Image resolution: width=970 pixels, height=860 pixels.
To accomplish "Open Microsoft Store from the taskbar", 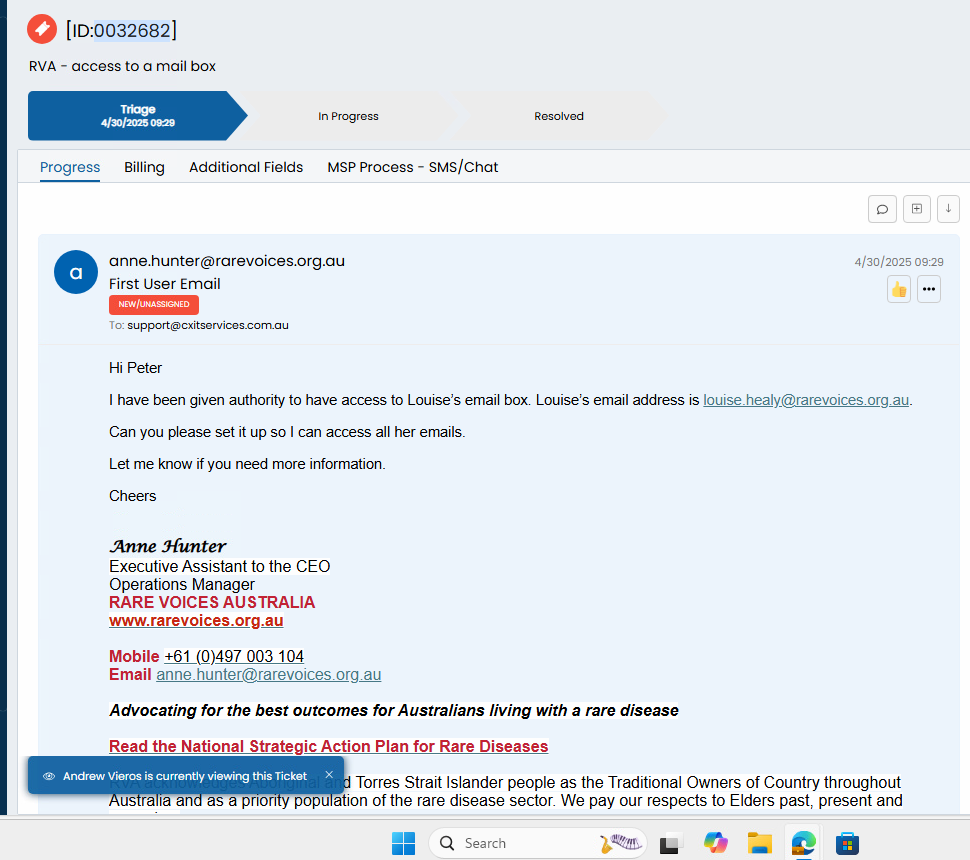I will (847, 843).
